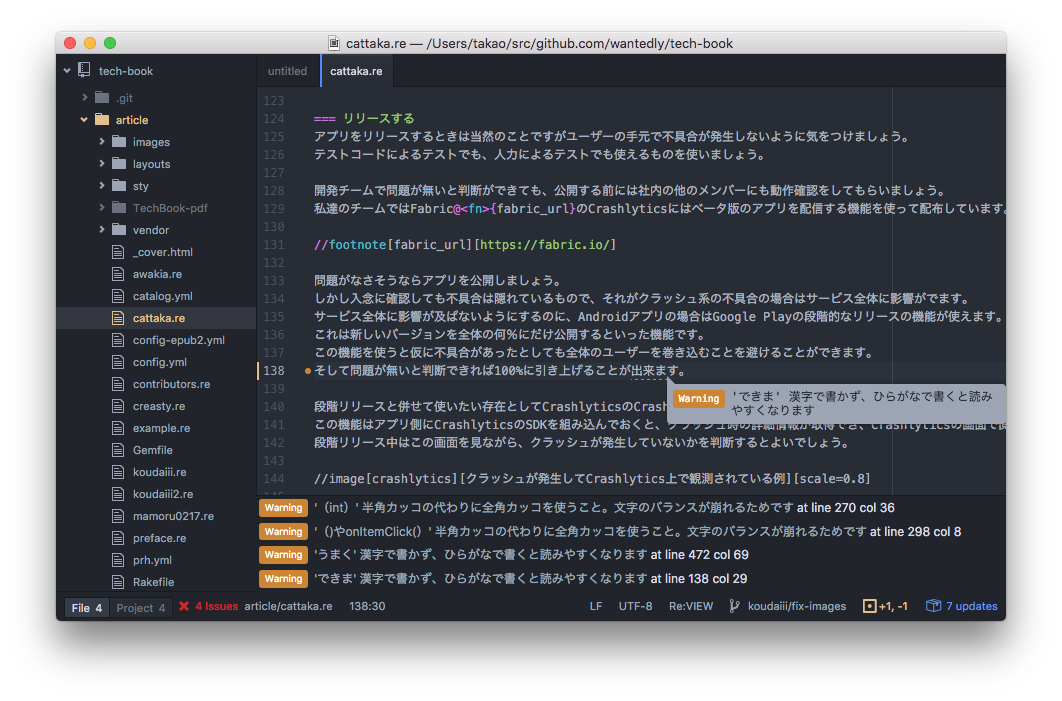Expand the .git folder
The width and height of the screenshot is (1062, 701).
pyautogui.click(x=84, y=98)
